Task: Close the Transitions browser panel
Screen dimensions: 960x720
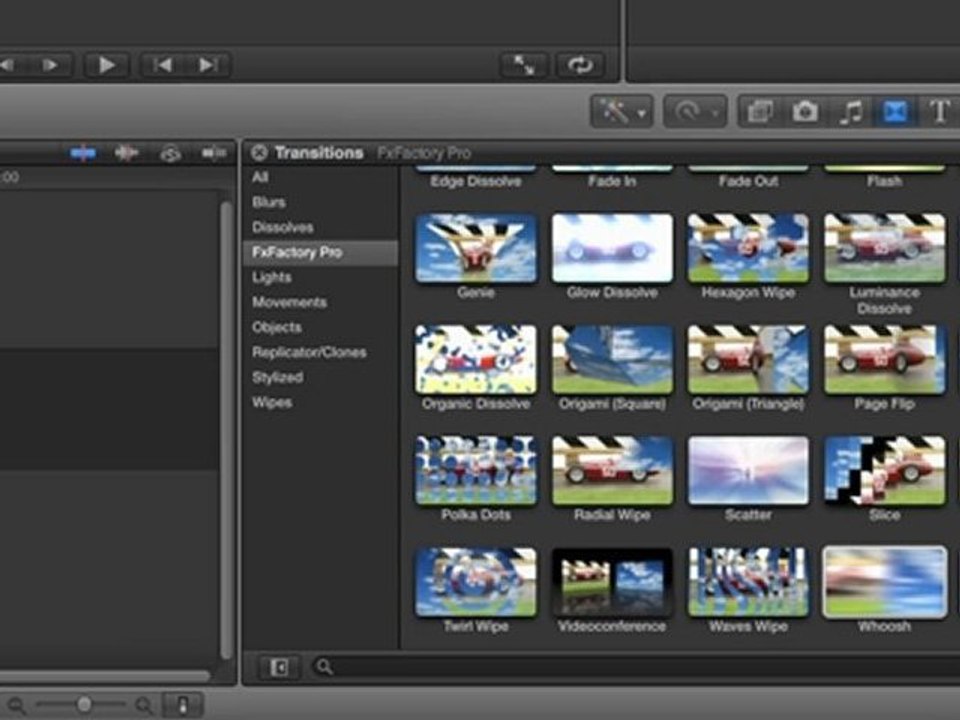Action: [259, 152]
